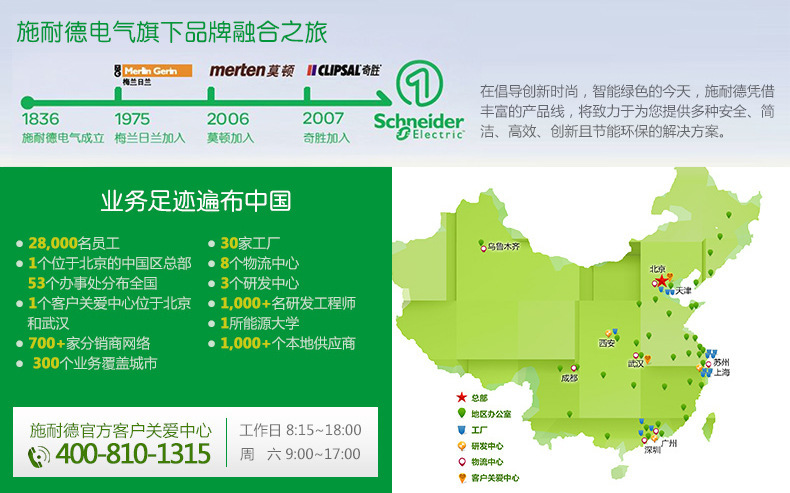This screenshot has width=790, height=493.
Task: Click the 西安 city label on map
Action: tap(607, 343)
